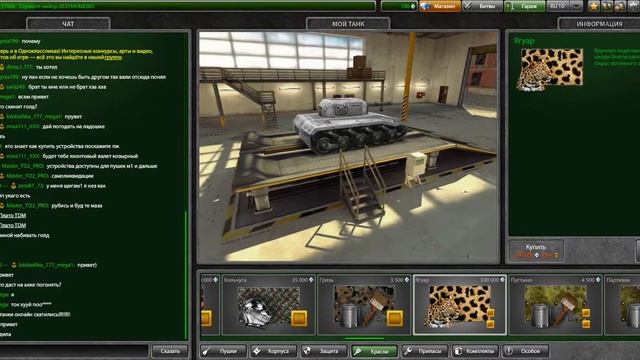Click username lololoshka_777_mega1 before 'прувет'

point(34,117)
